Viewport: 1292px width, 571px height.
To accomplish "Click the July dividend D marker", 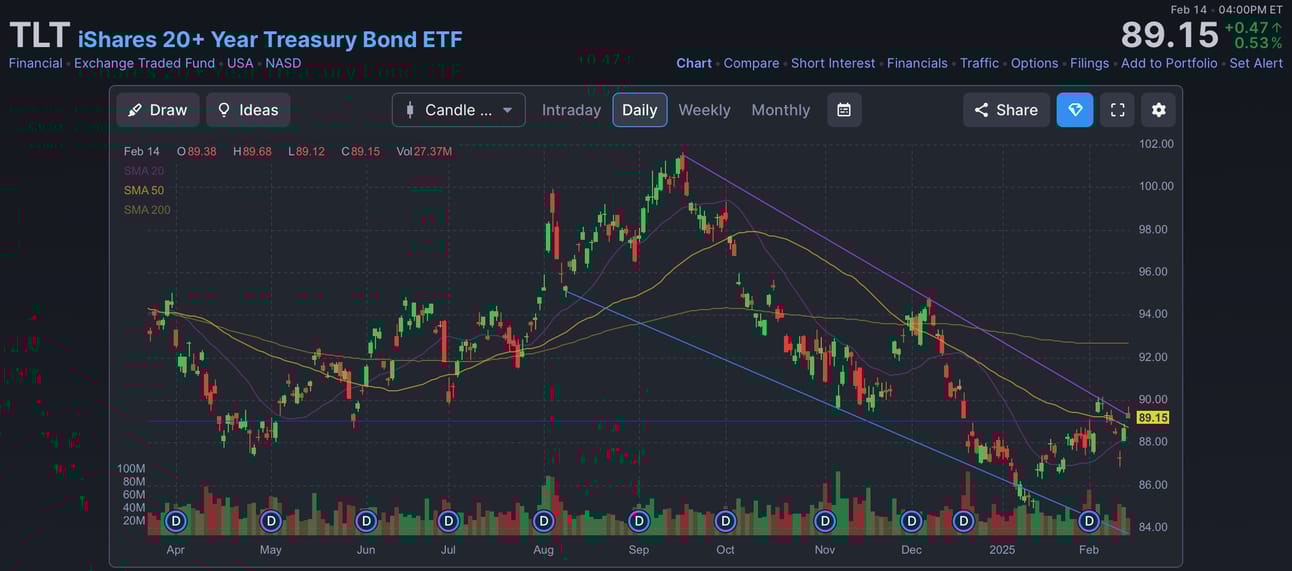I will click(448, 521).
